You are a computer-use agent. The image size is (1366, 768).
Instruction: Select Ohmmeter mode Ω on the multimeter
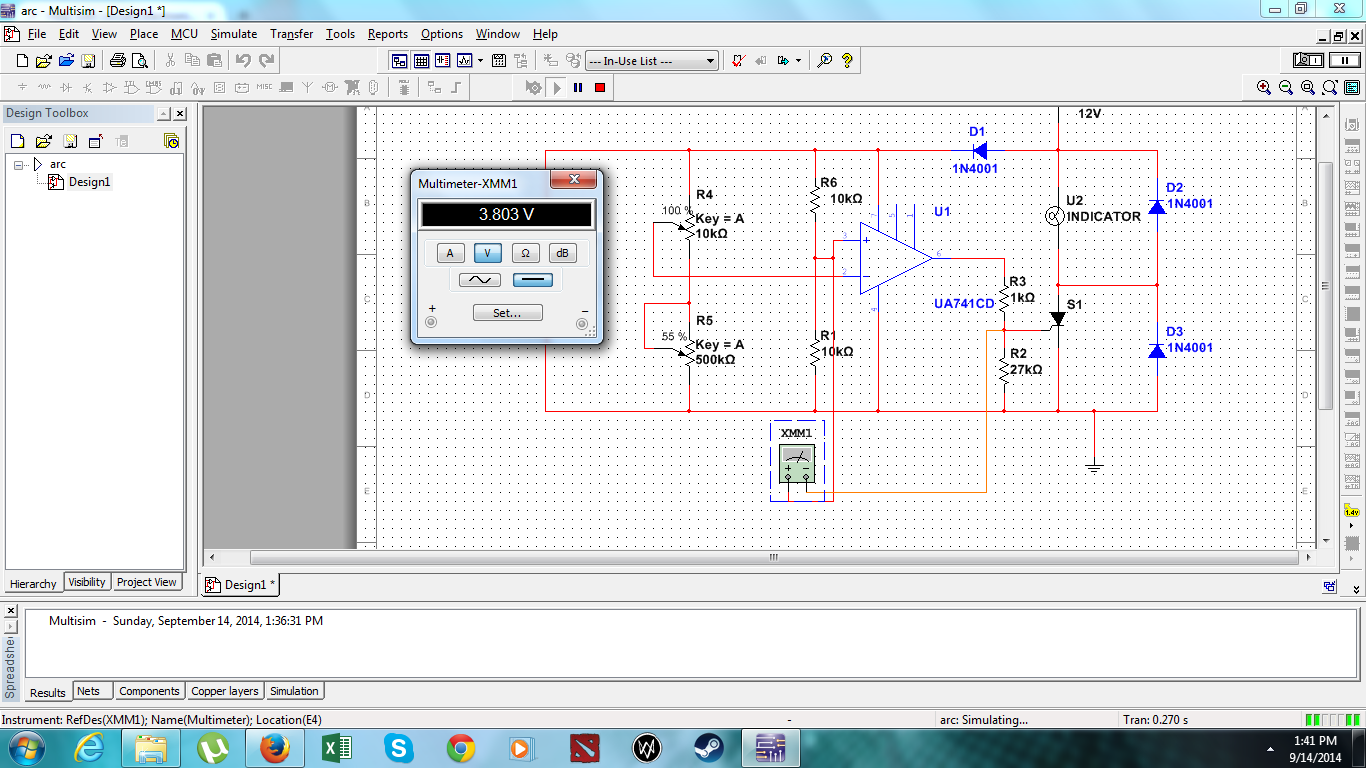point(525,253)
